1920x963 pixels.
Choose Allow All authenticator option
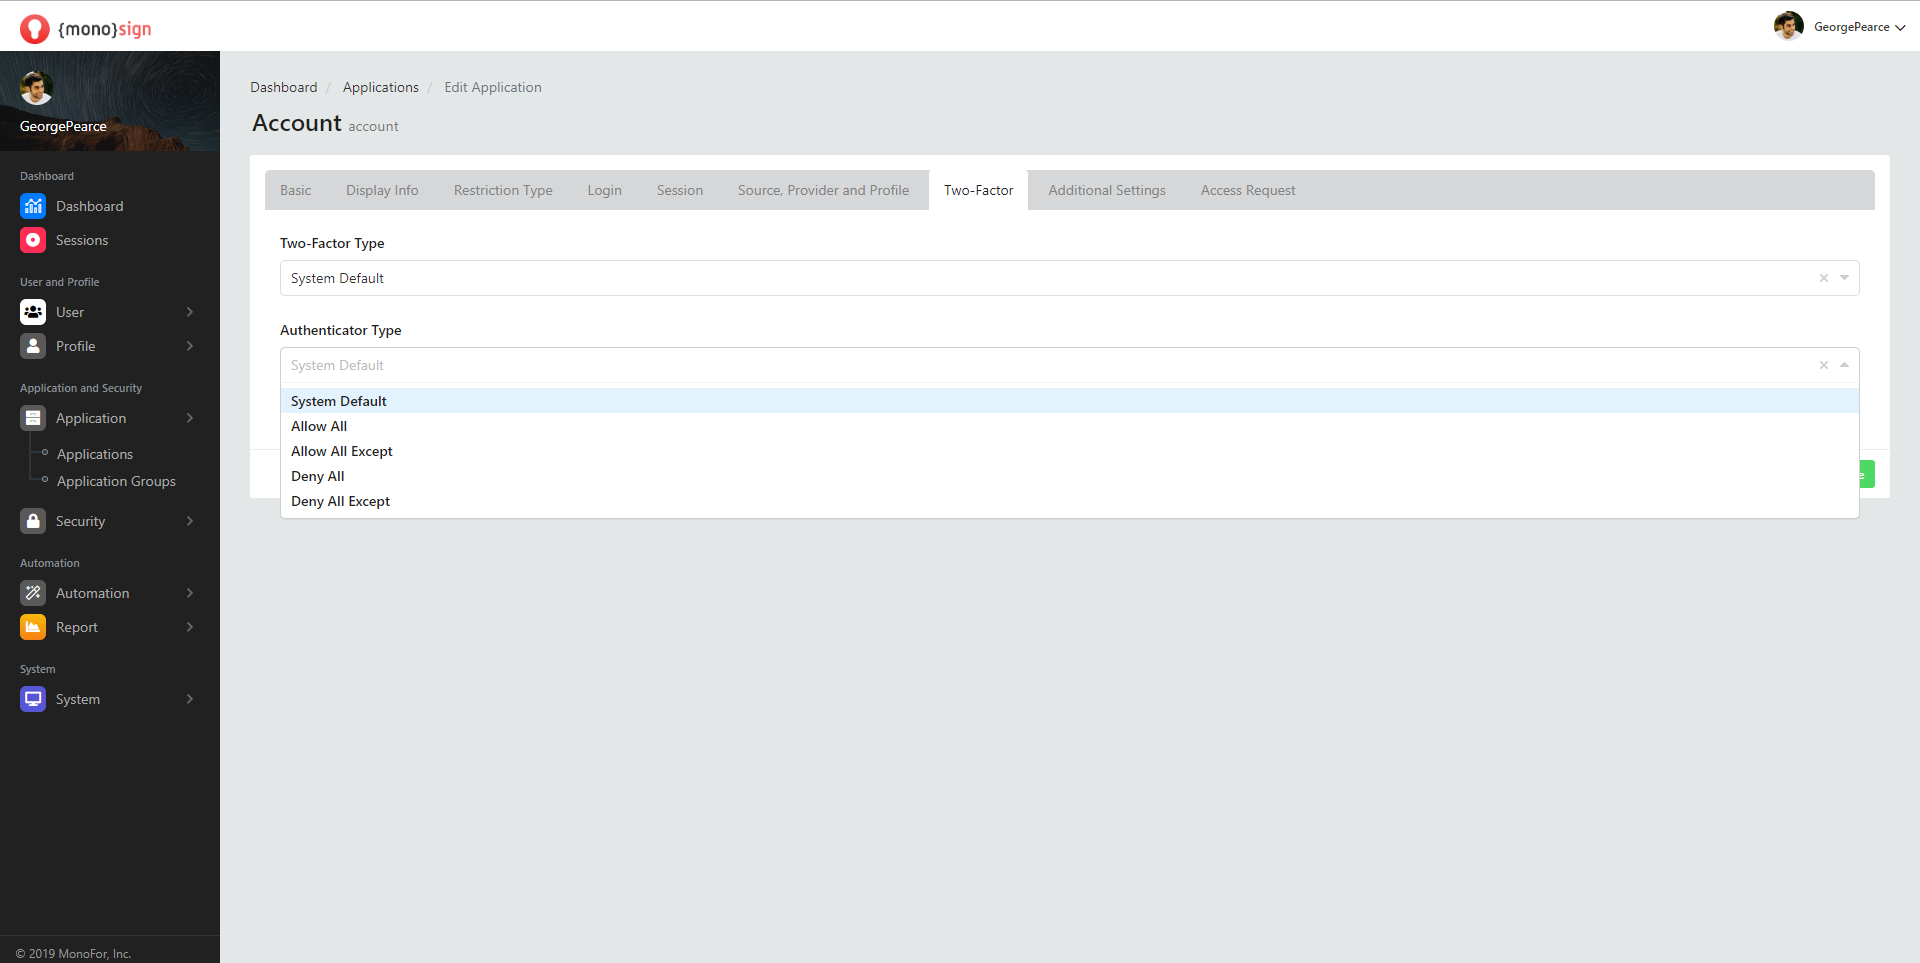1069,426
